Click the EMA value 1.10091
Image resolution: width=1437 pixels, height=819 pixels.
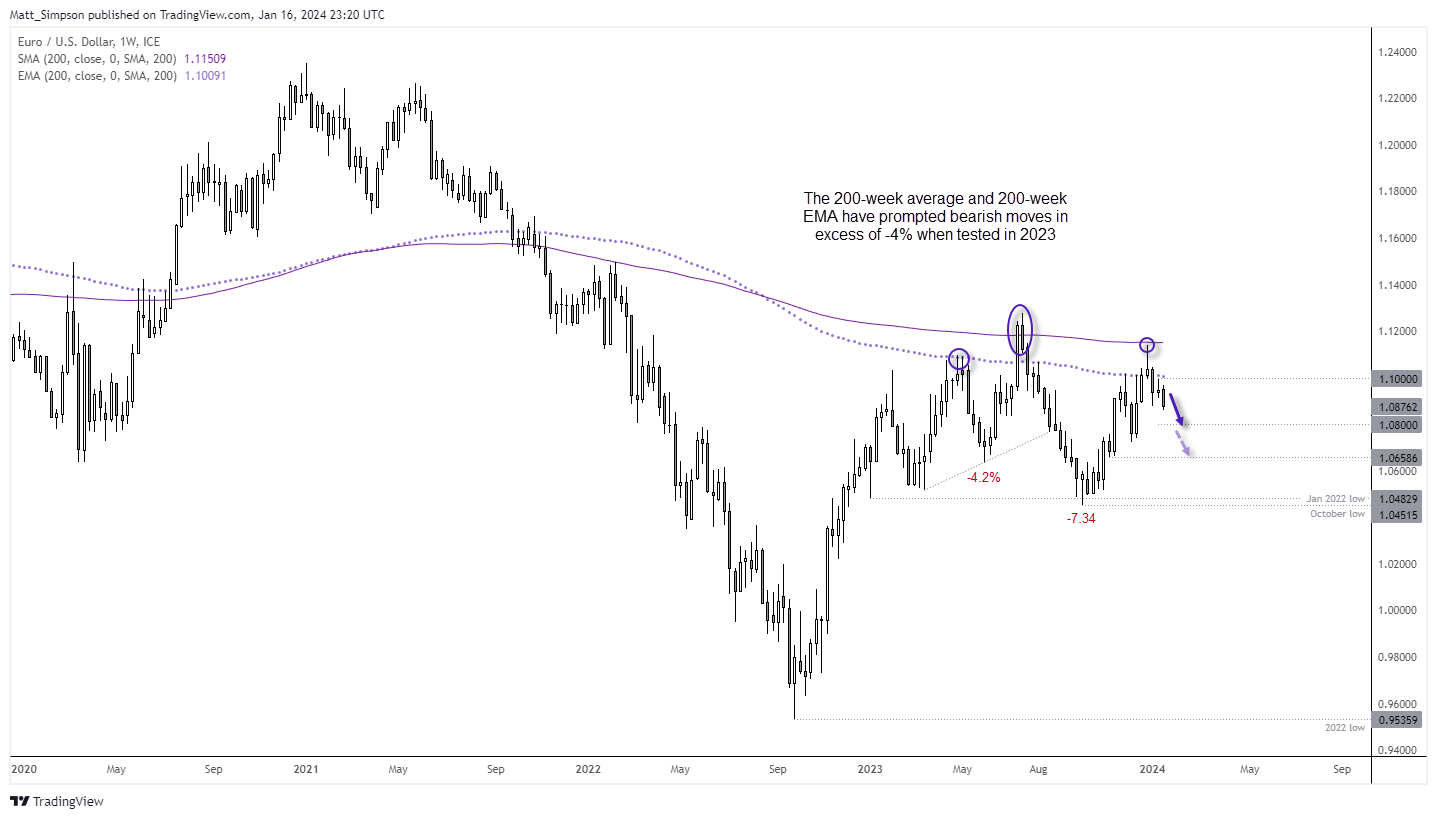[x=205, y=75]
